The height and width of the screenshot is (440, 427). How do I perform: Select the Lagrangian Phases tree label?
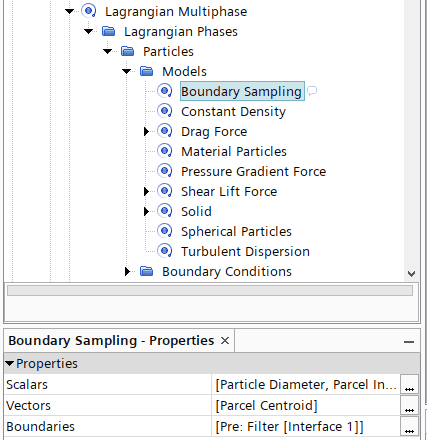(x=181, y=31)
